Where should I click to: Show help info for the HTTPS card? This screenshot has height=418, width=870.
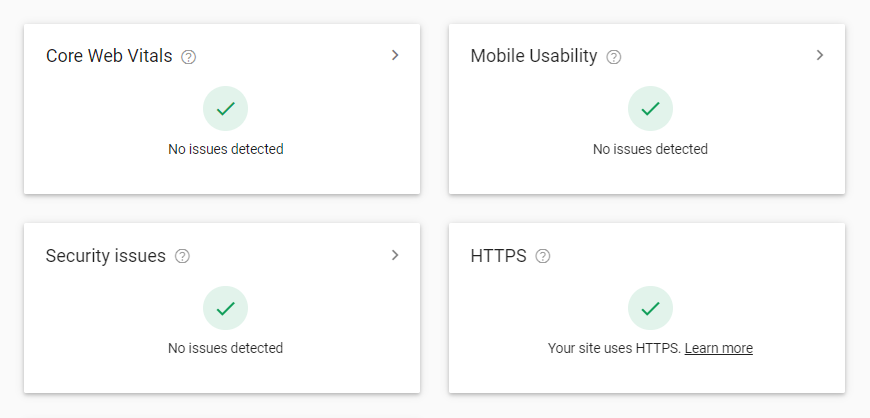(543, 256)
